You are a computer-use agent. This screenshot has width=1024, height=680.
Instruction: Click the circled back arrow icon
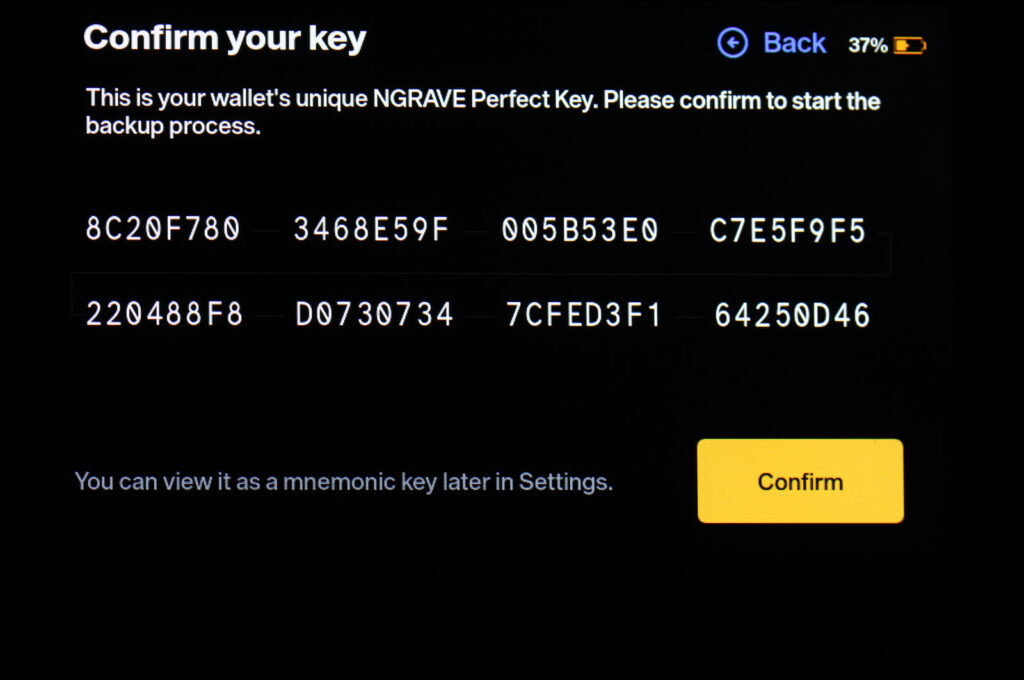coord(733,43)
